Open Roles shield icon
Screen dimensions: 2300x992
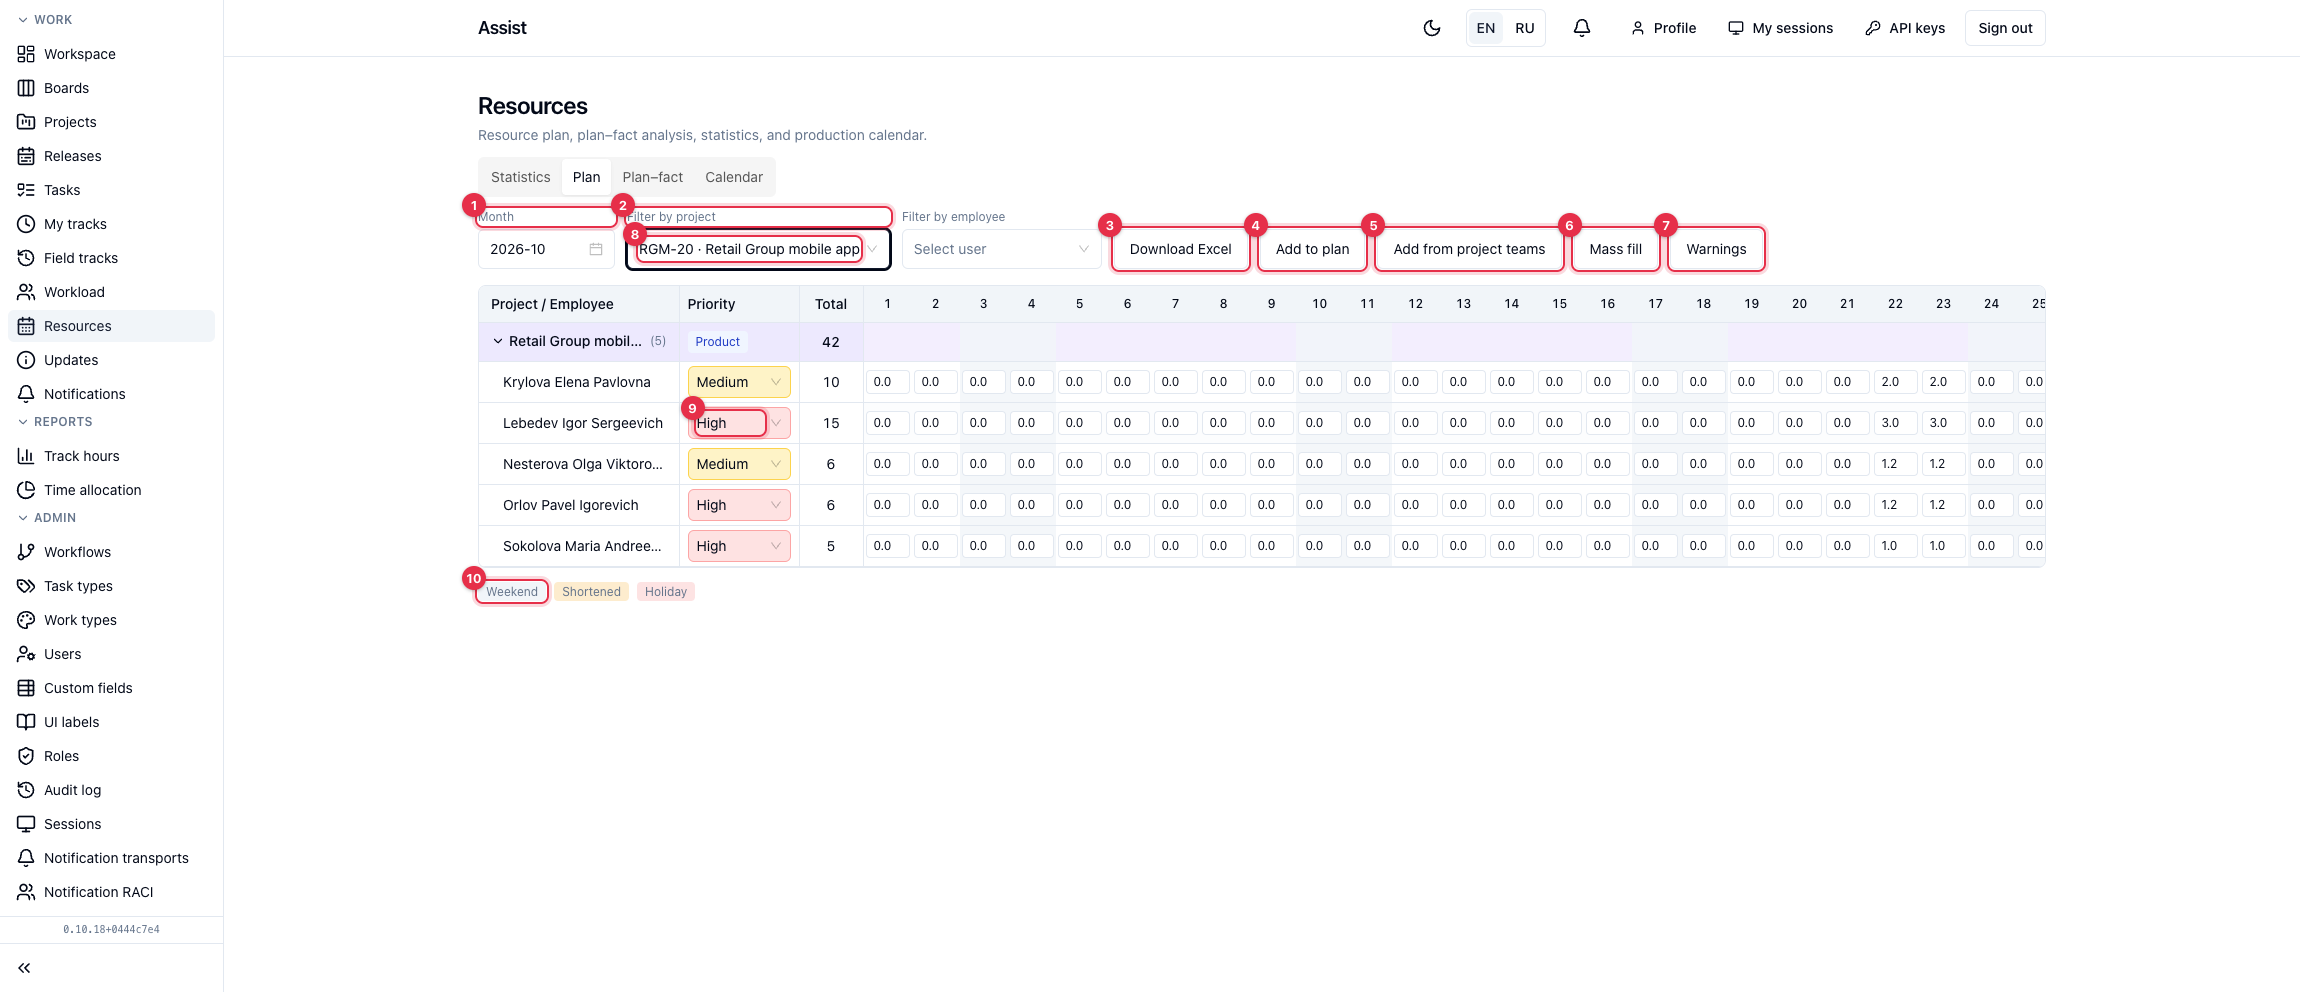(26, 756)
